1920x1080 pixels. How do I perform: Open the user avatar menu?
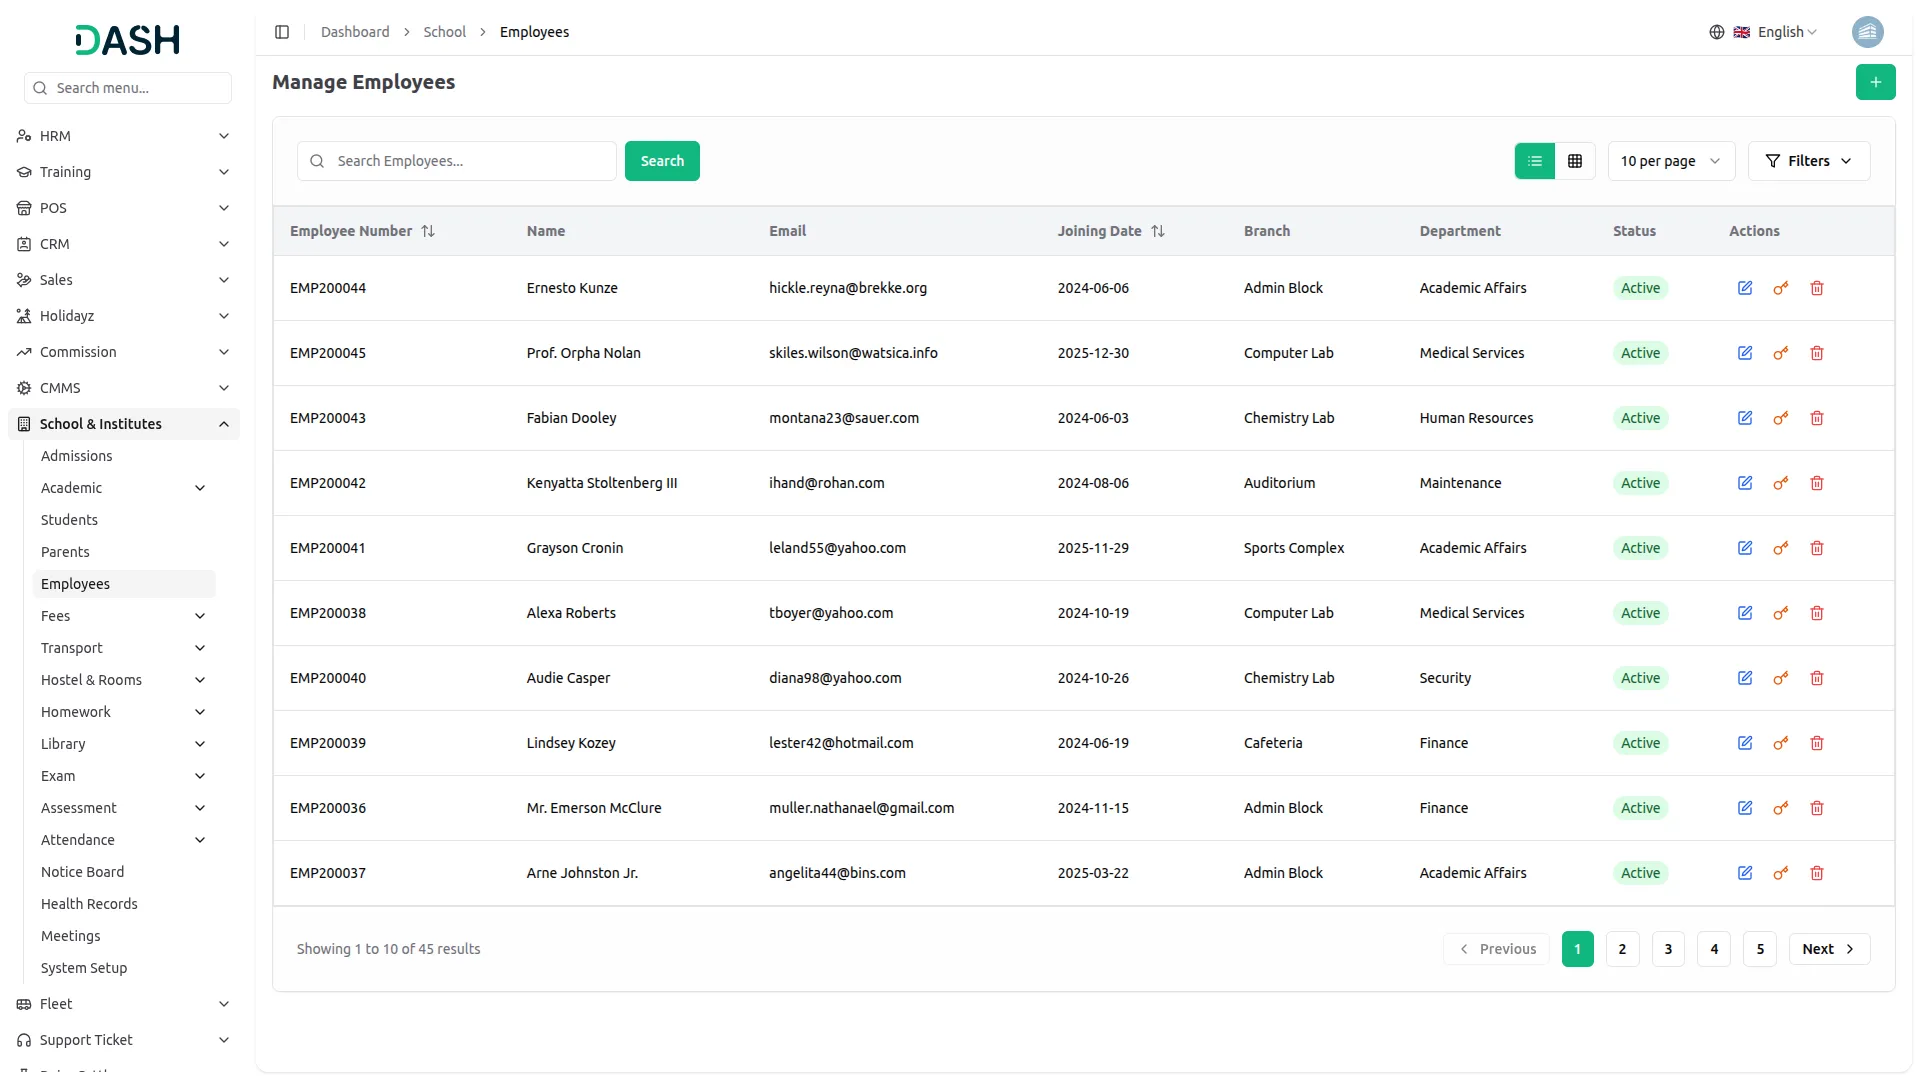(1867, 32)
